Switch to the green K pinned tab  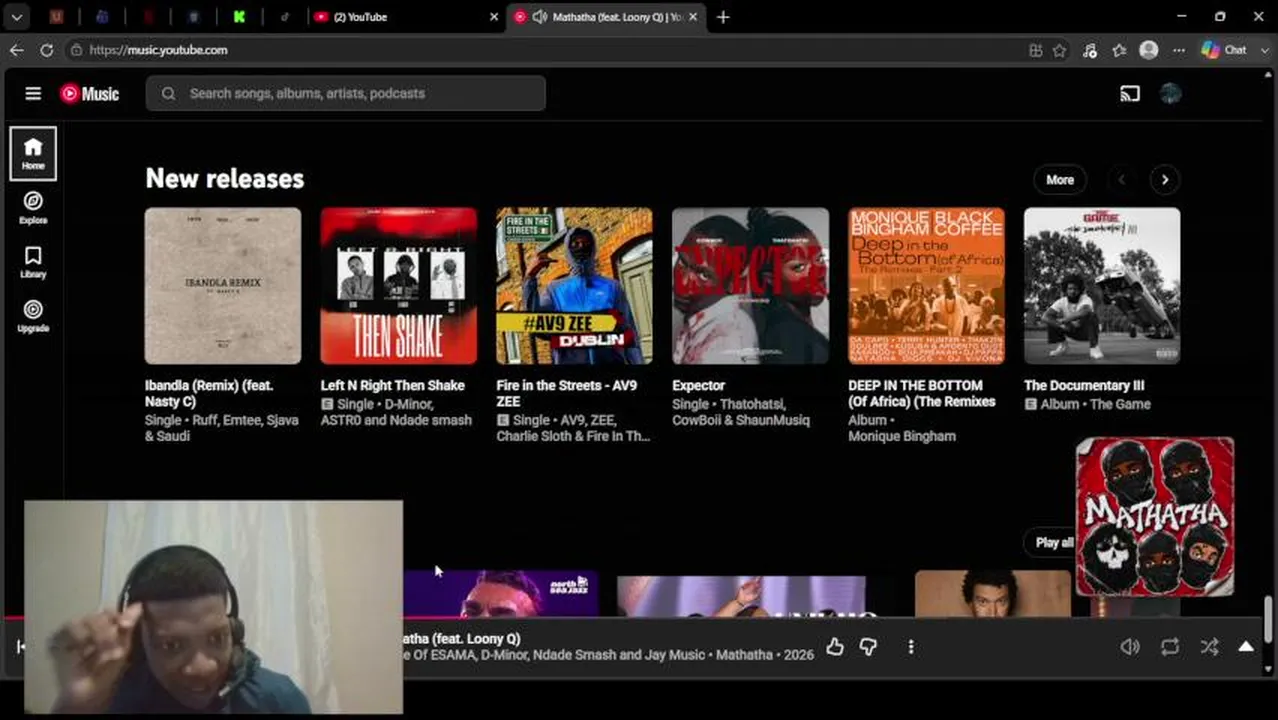240,17
